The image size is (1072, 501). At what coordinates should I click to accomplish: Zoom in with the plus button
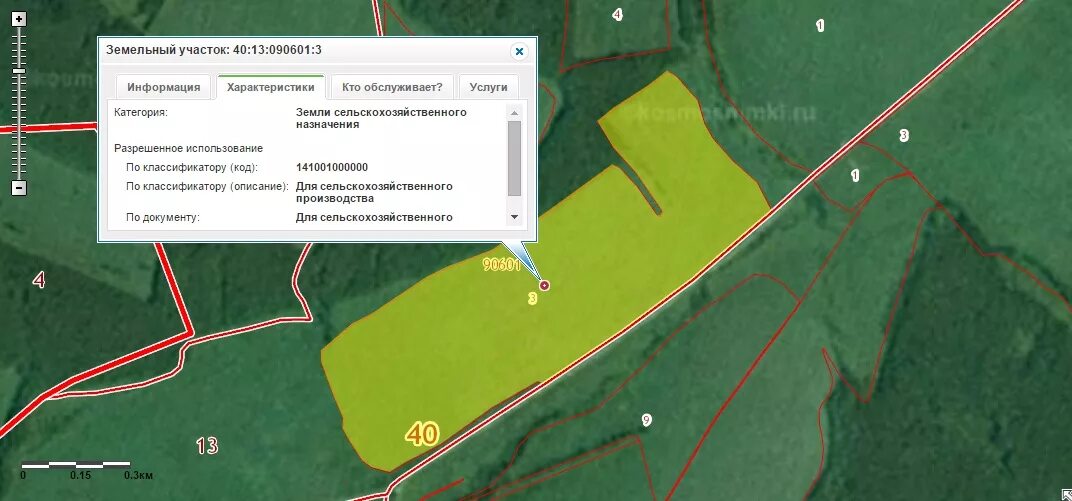(20, 19)
